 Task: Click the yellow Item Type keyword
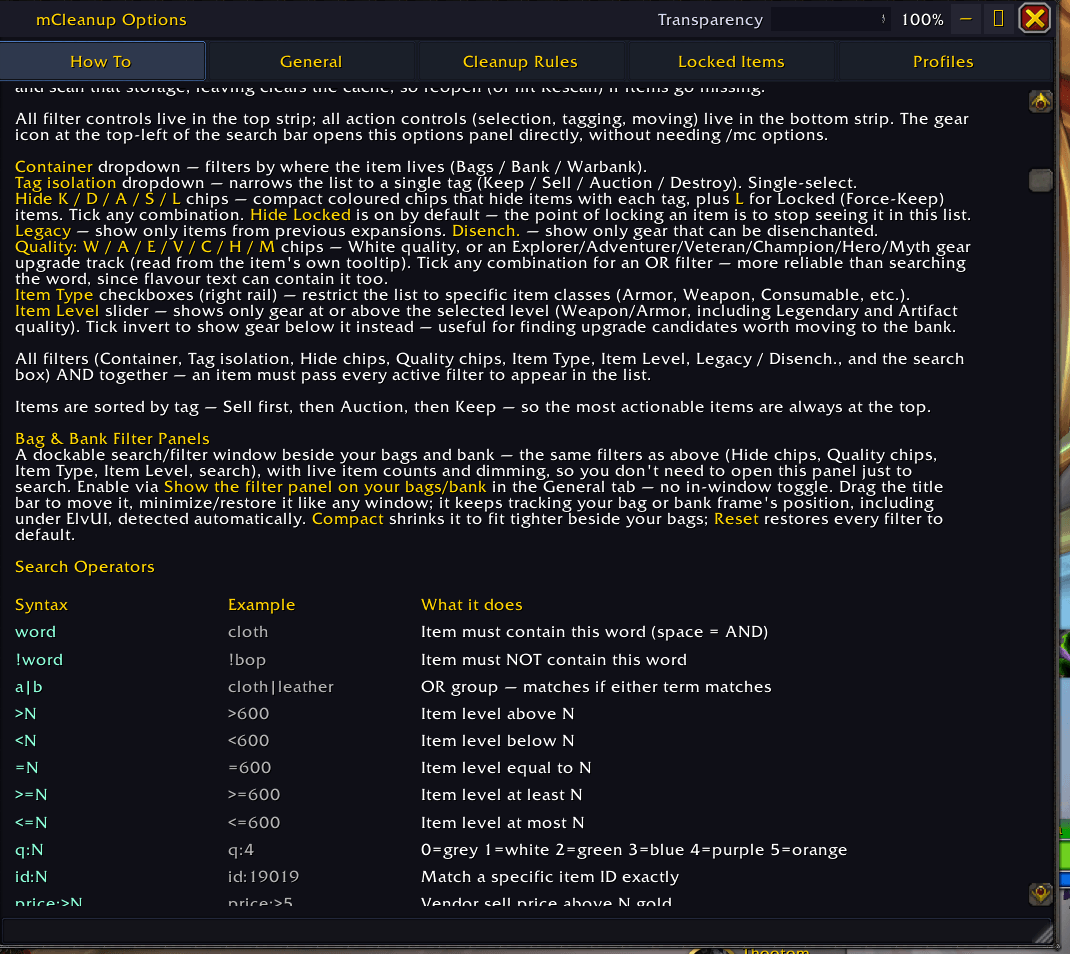pos(54,295)
